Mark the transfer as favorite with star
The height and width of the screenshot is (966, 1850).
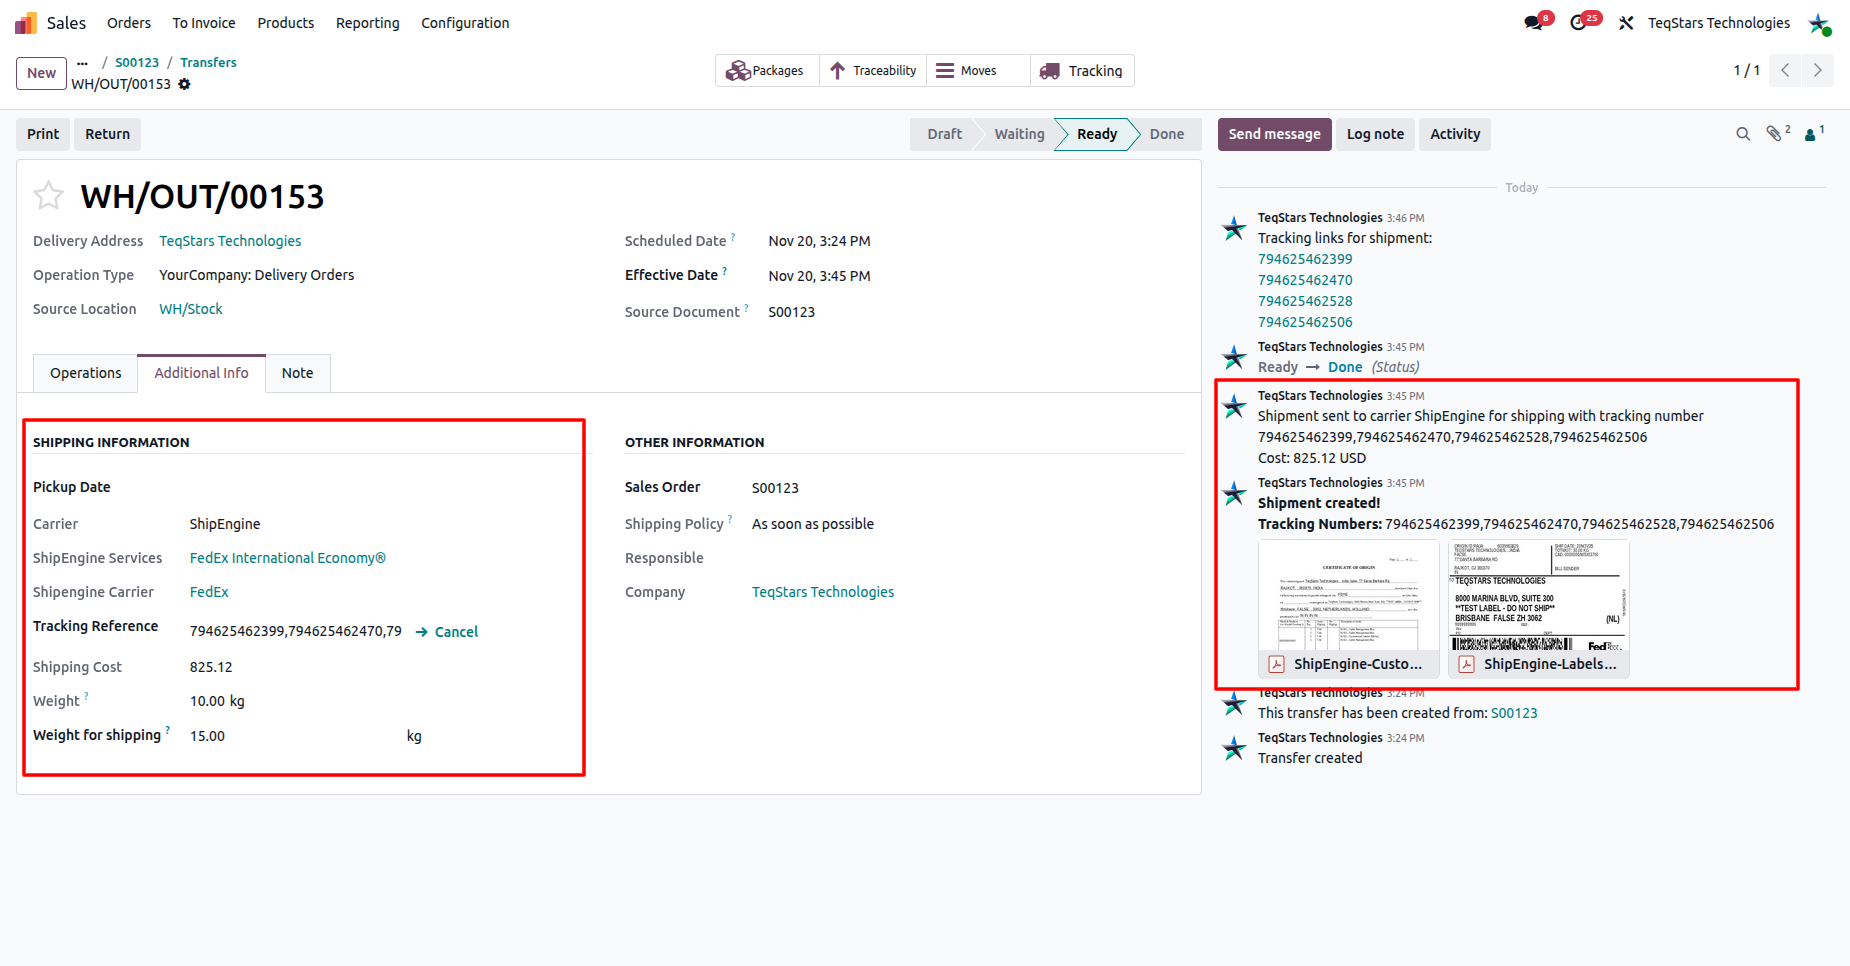click(x=48, y=196)
